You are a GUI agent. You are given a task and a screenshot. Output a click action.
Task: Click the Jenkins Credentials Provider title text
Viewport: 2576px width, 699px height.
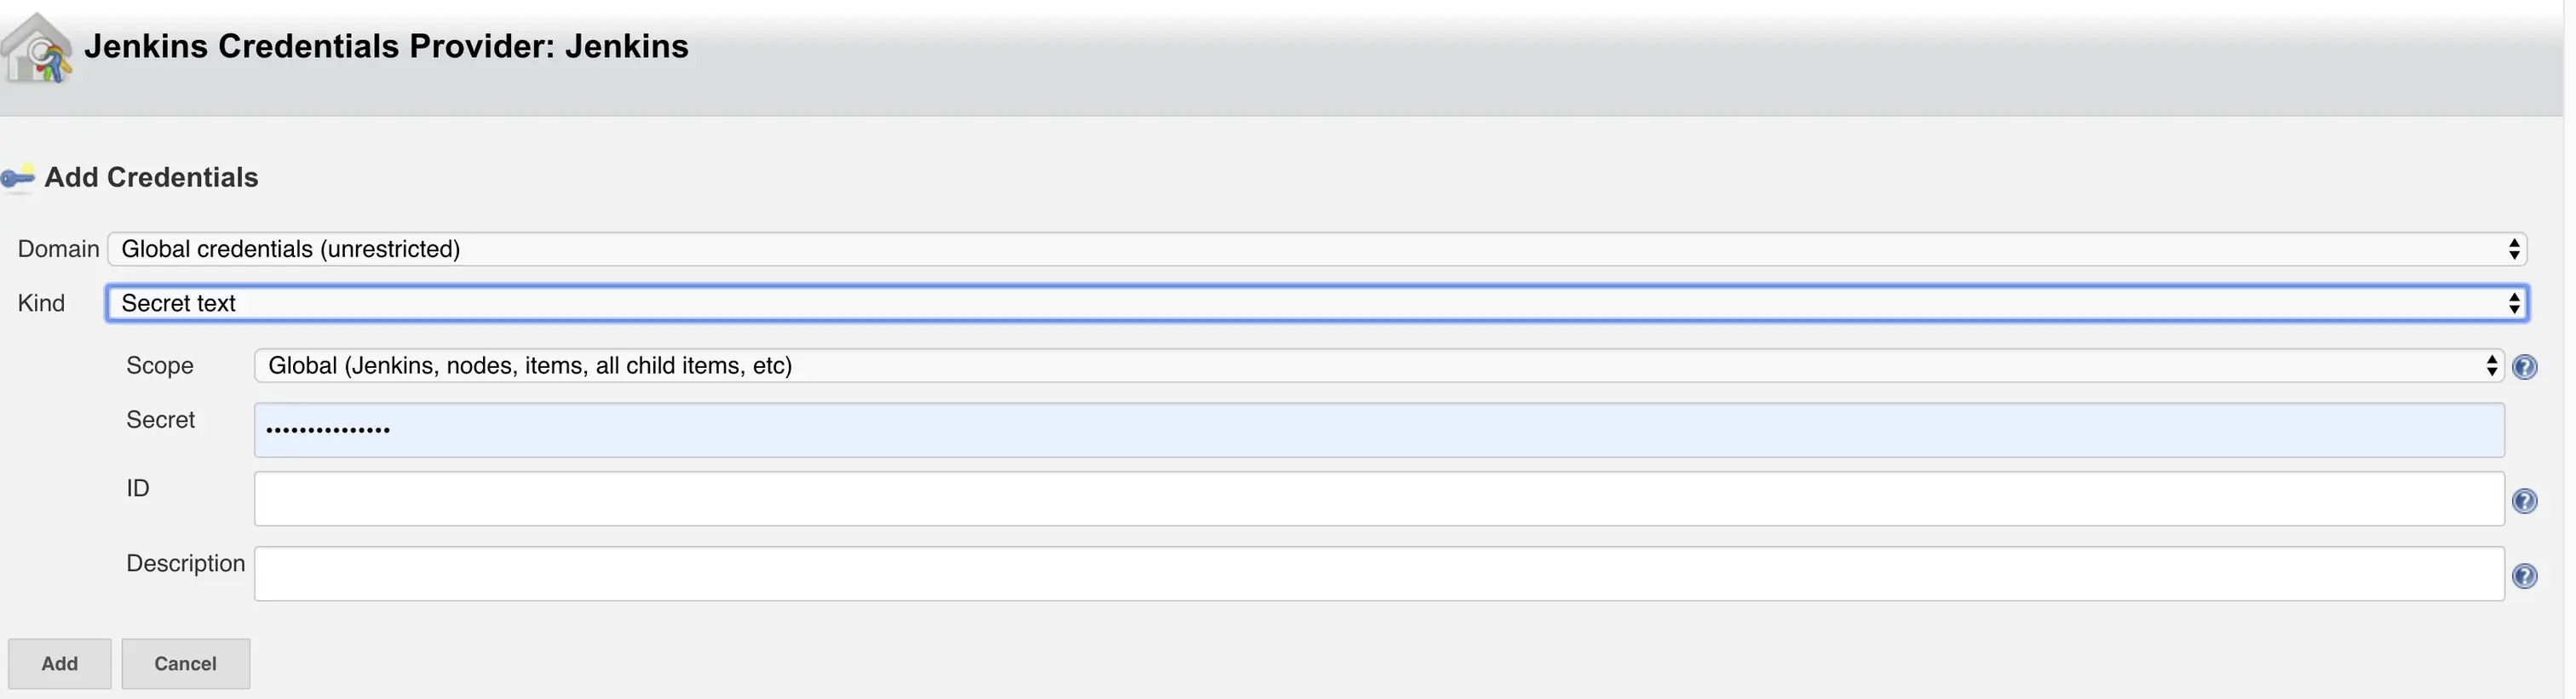(x=386, y=47)
